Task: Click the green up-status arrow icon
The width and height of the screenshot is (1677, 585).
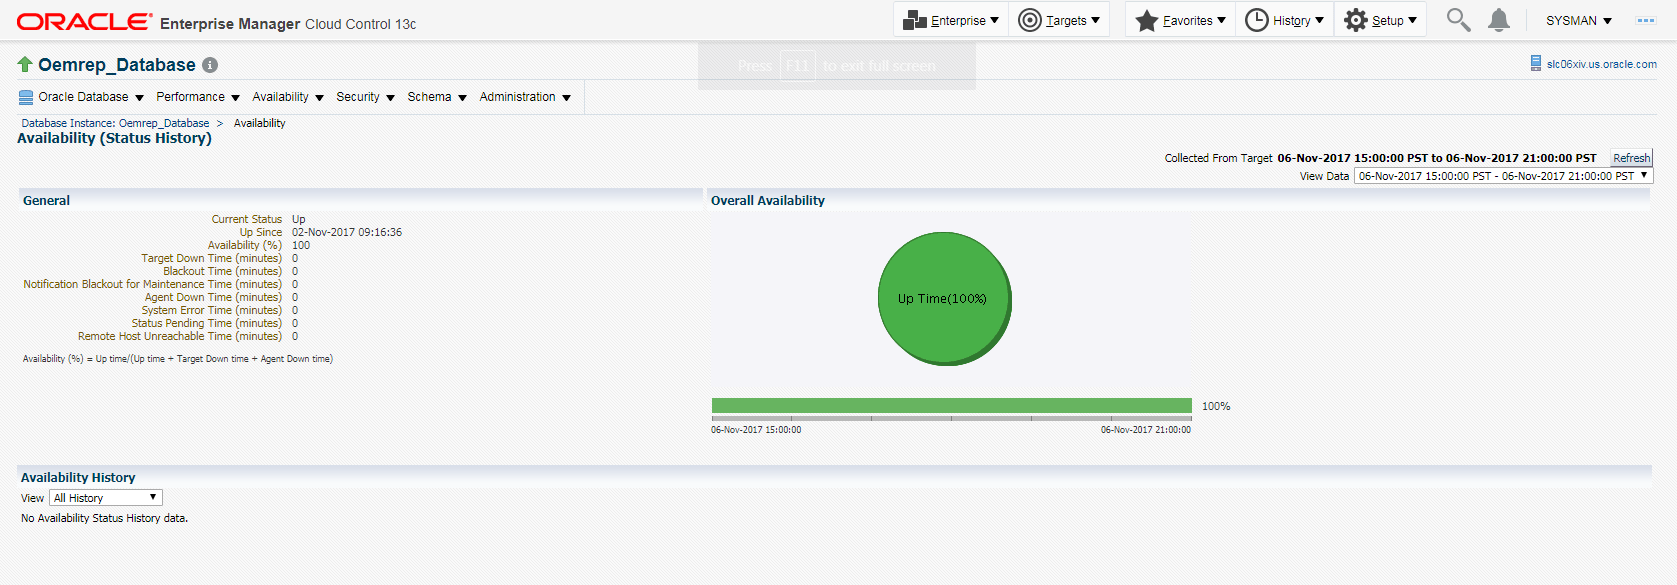Action: [x=25, y=65]
